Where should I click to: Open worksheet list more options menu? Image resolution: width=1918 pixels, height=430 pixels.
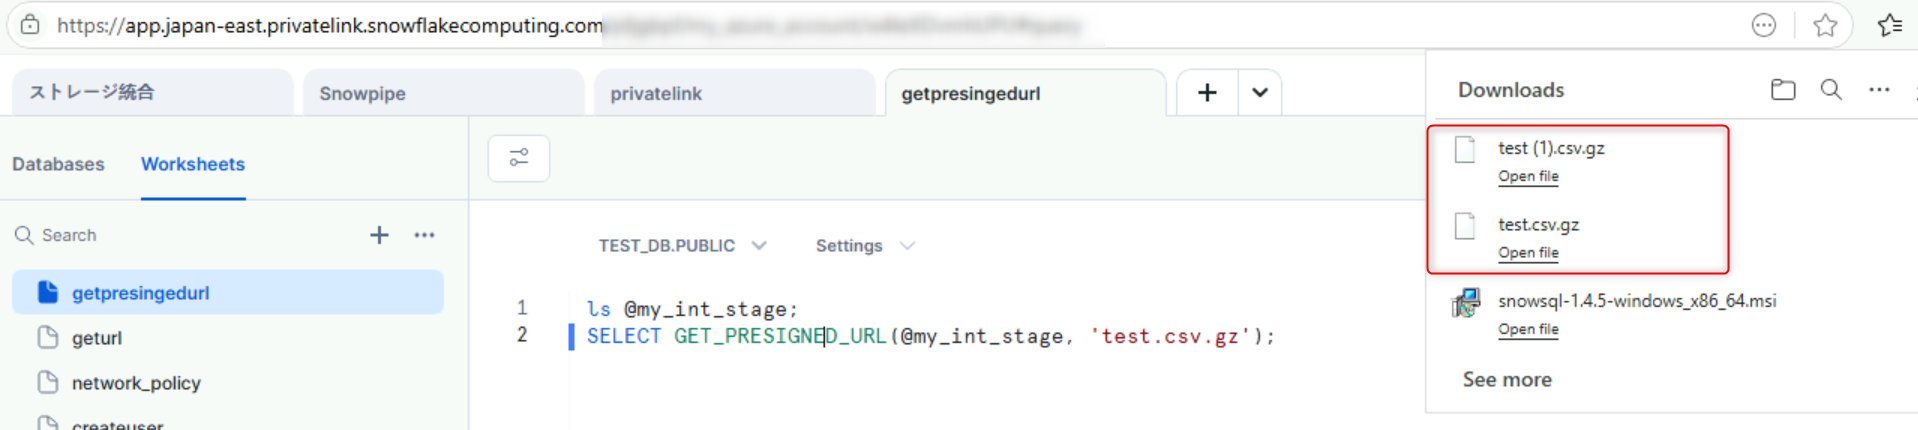(x=424, y=235)
